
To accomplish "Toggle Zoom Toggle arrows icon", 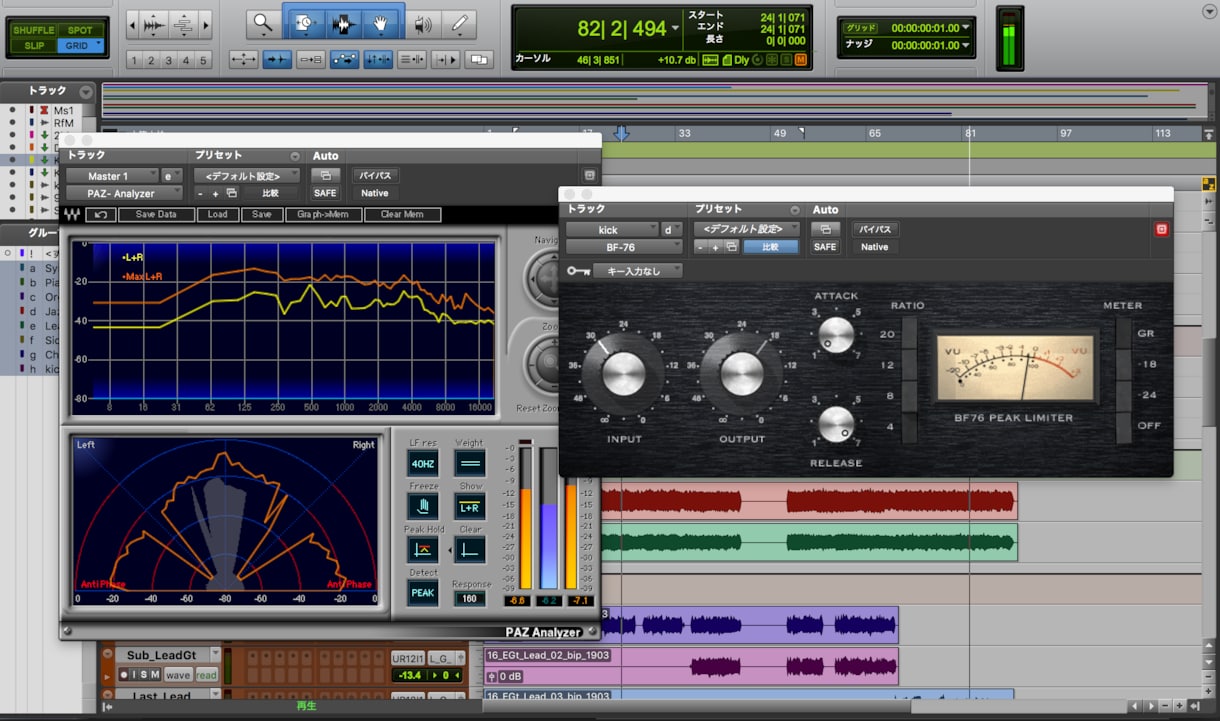I will point(243,60).
